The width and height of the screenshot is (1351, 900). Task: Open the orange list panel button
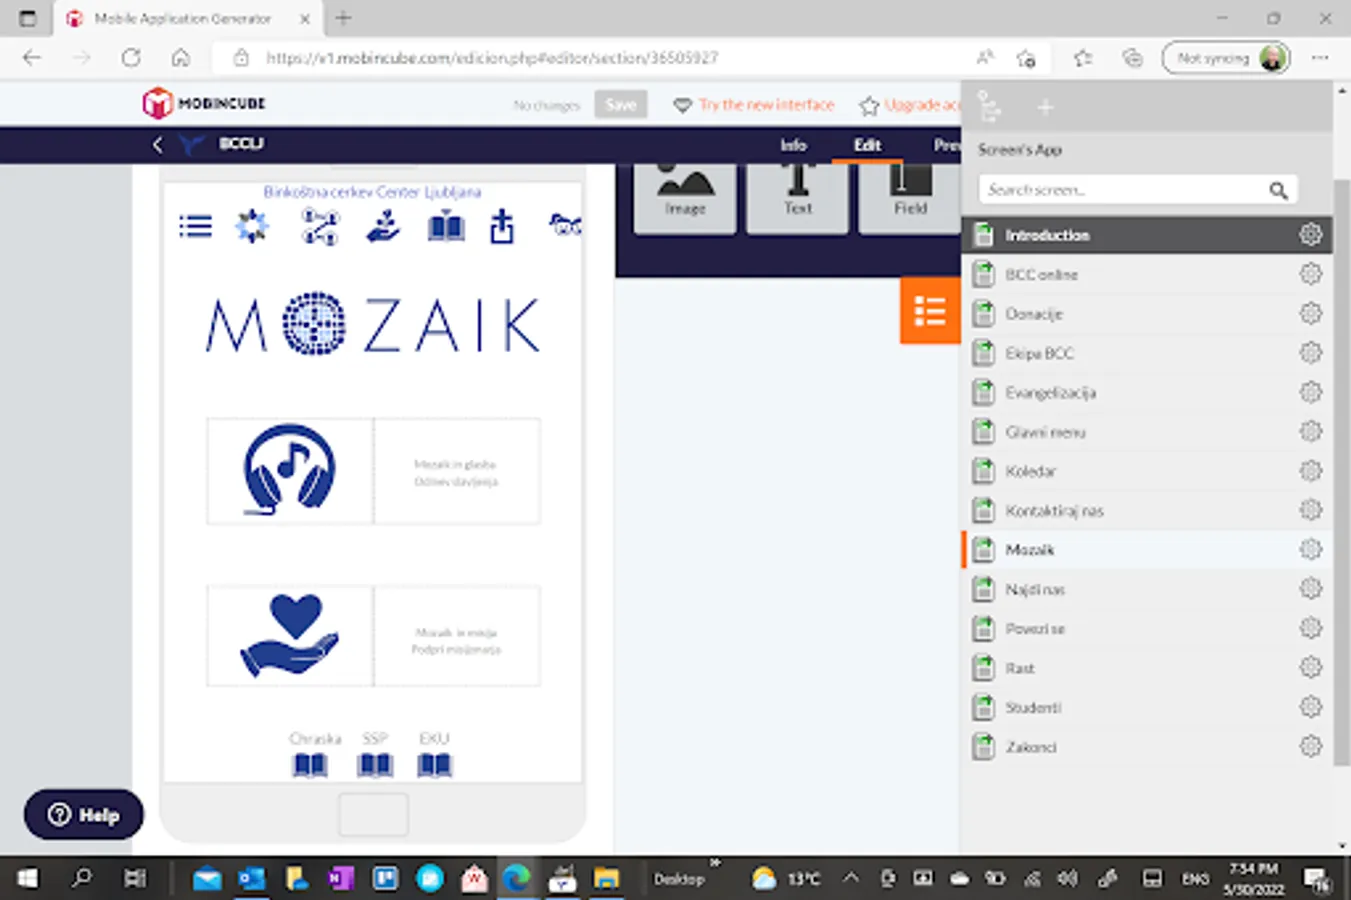coord(930,311)
